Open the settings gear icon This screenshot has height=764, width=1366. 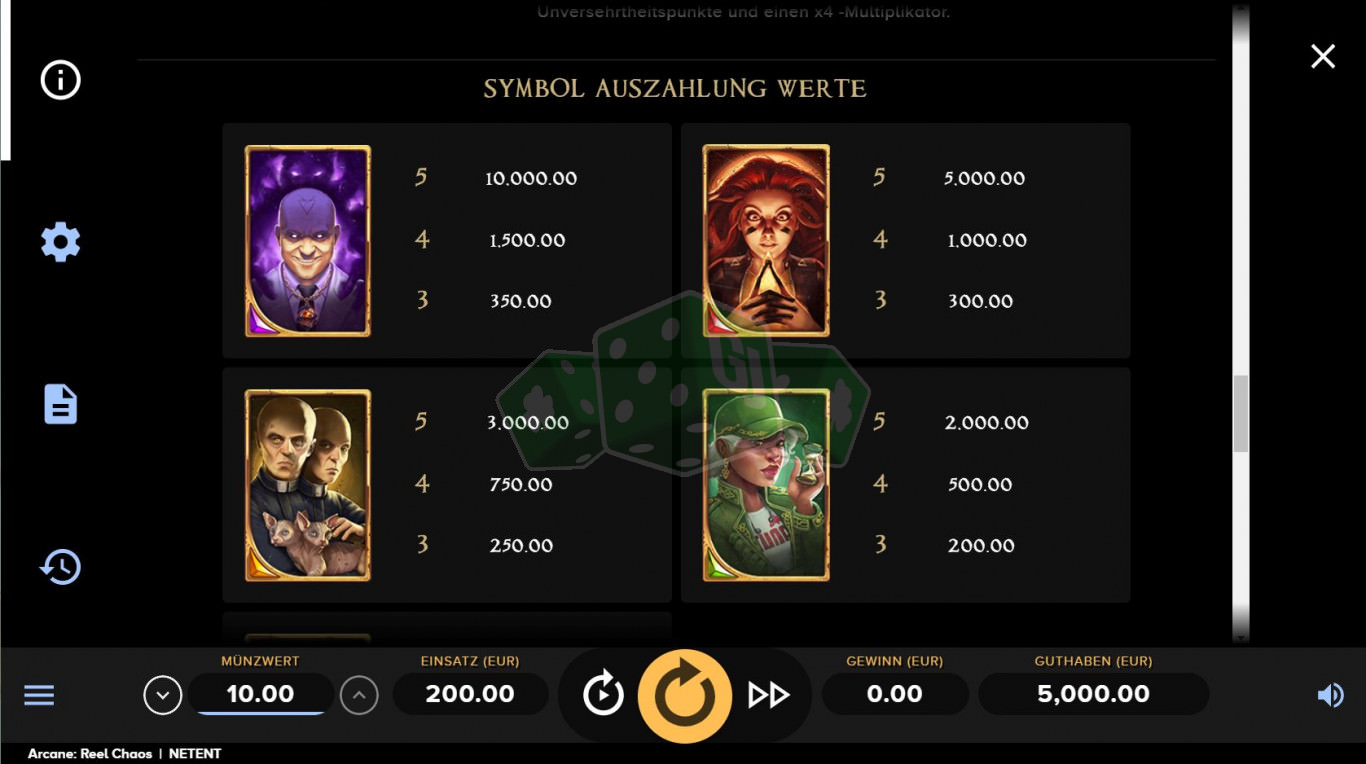pos(60,242)
